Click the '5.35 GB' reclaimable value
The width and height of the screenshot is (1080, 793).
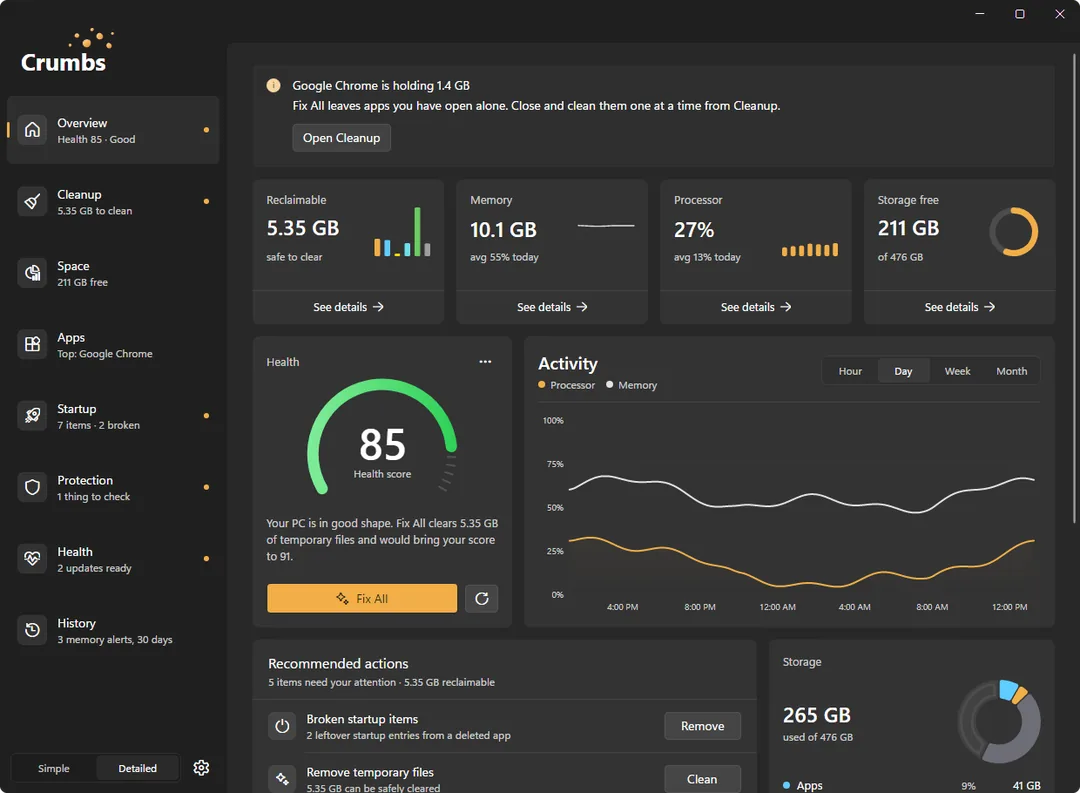tap(303, 228)
